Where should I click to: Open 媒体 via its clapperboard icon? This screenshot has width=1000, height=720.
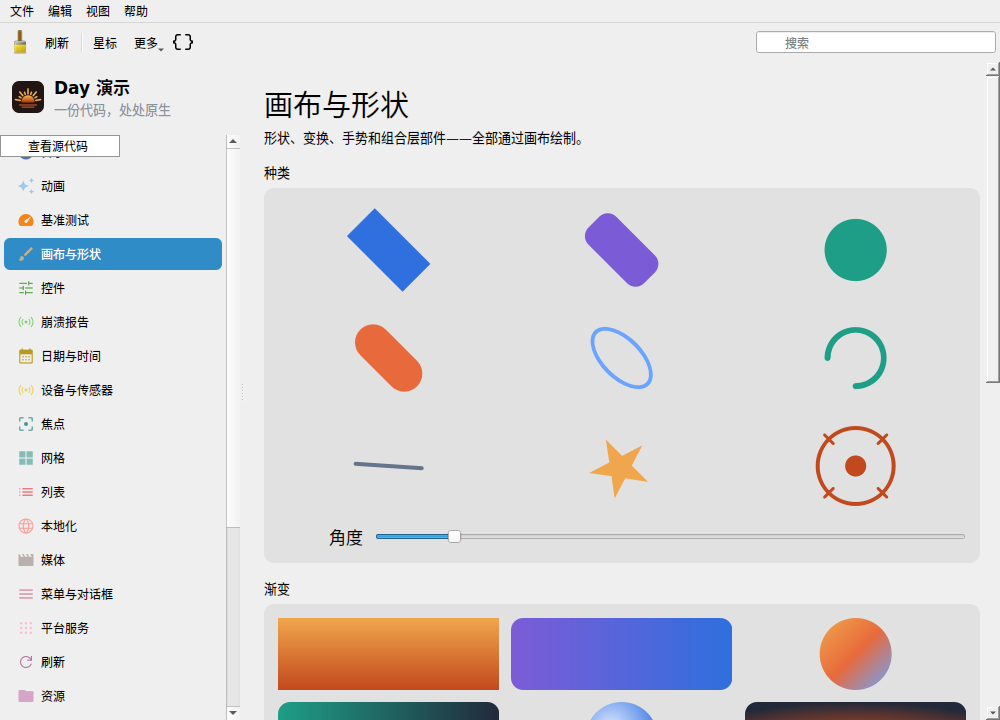coord(26,560)
